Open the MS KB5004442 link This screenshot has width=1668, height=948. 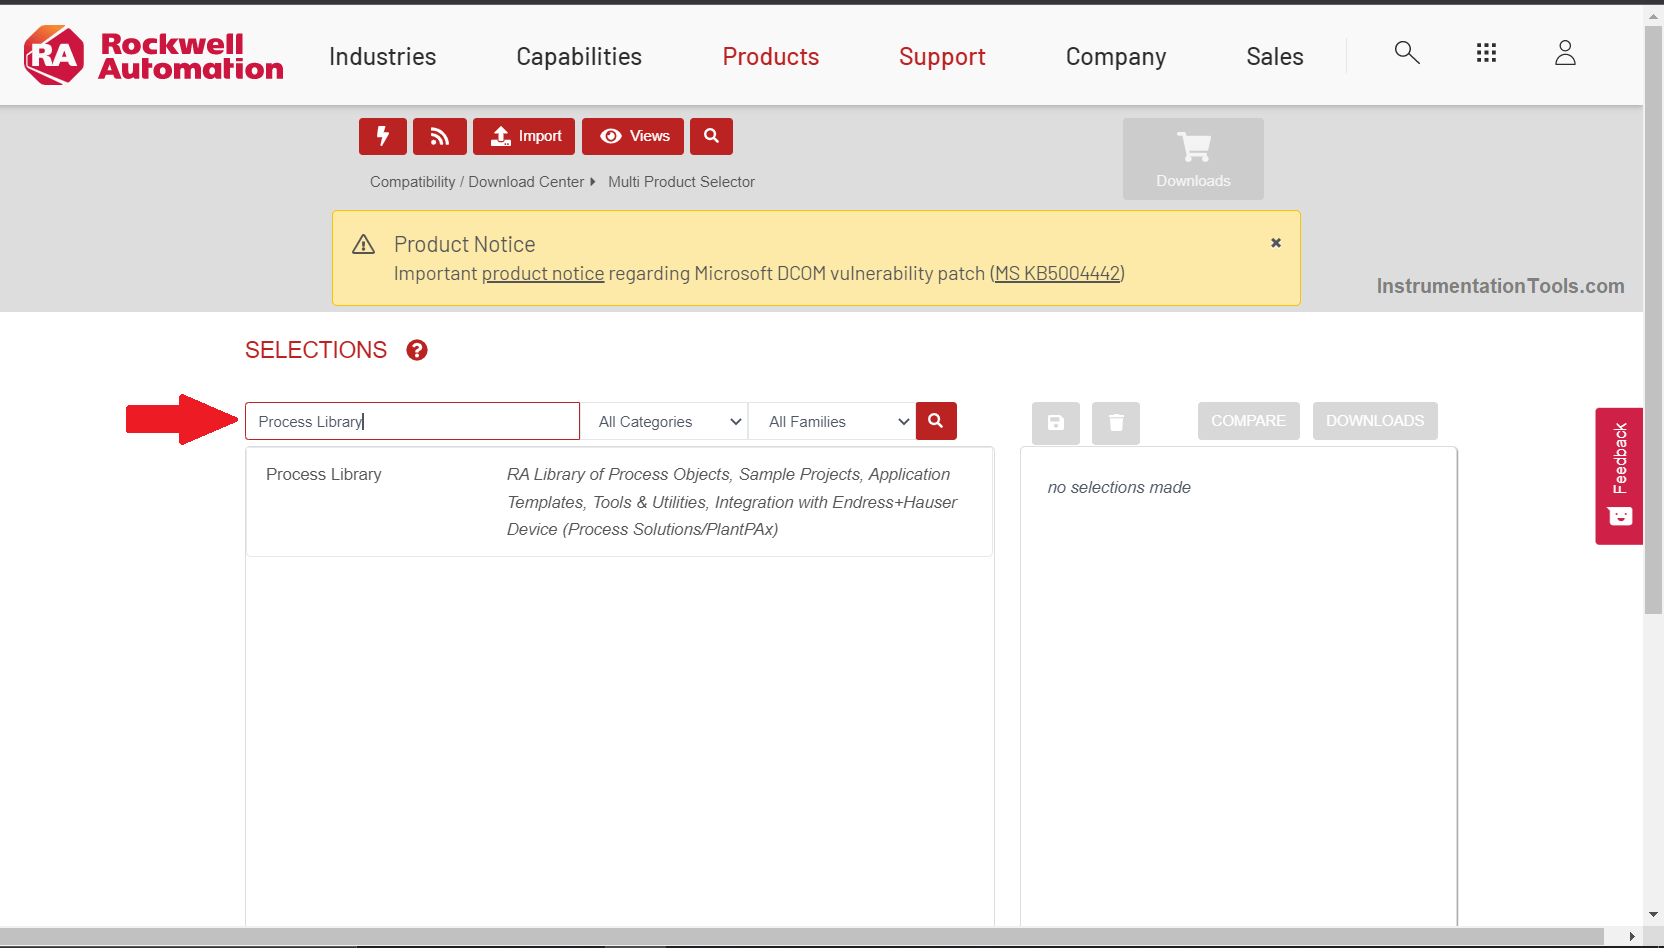1057,273
